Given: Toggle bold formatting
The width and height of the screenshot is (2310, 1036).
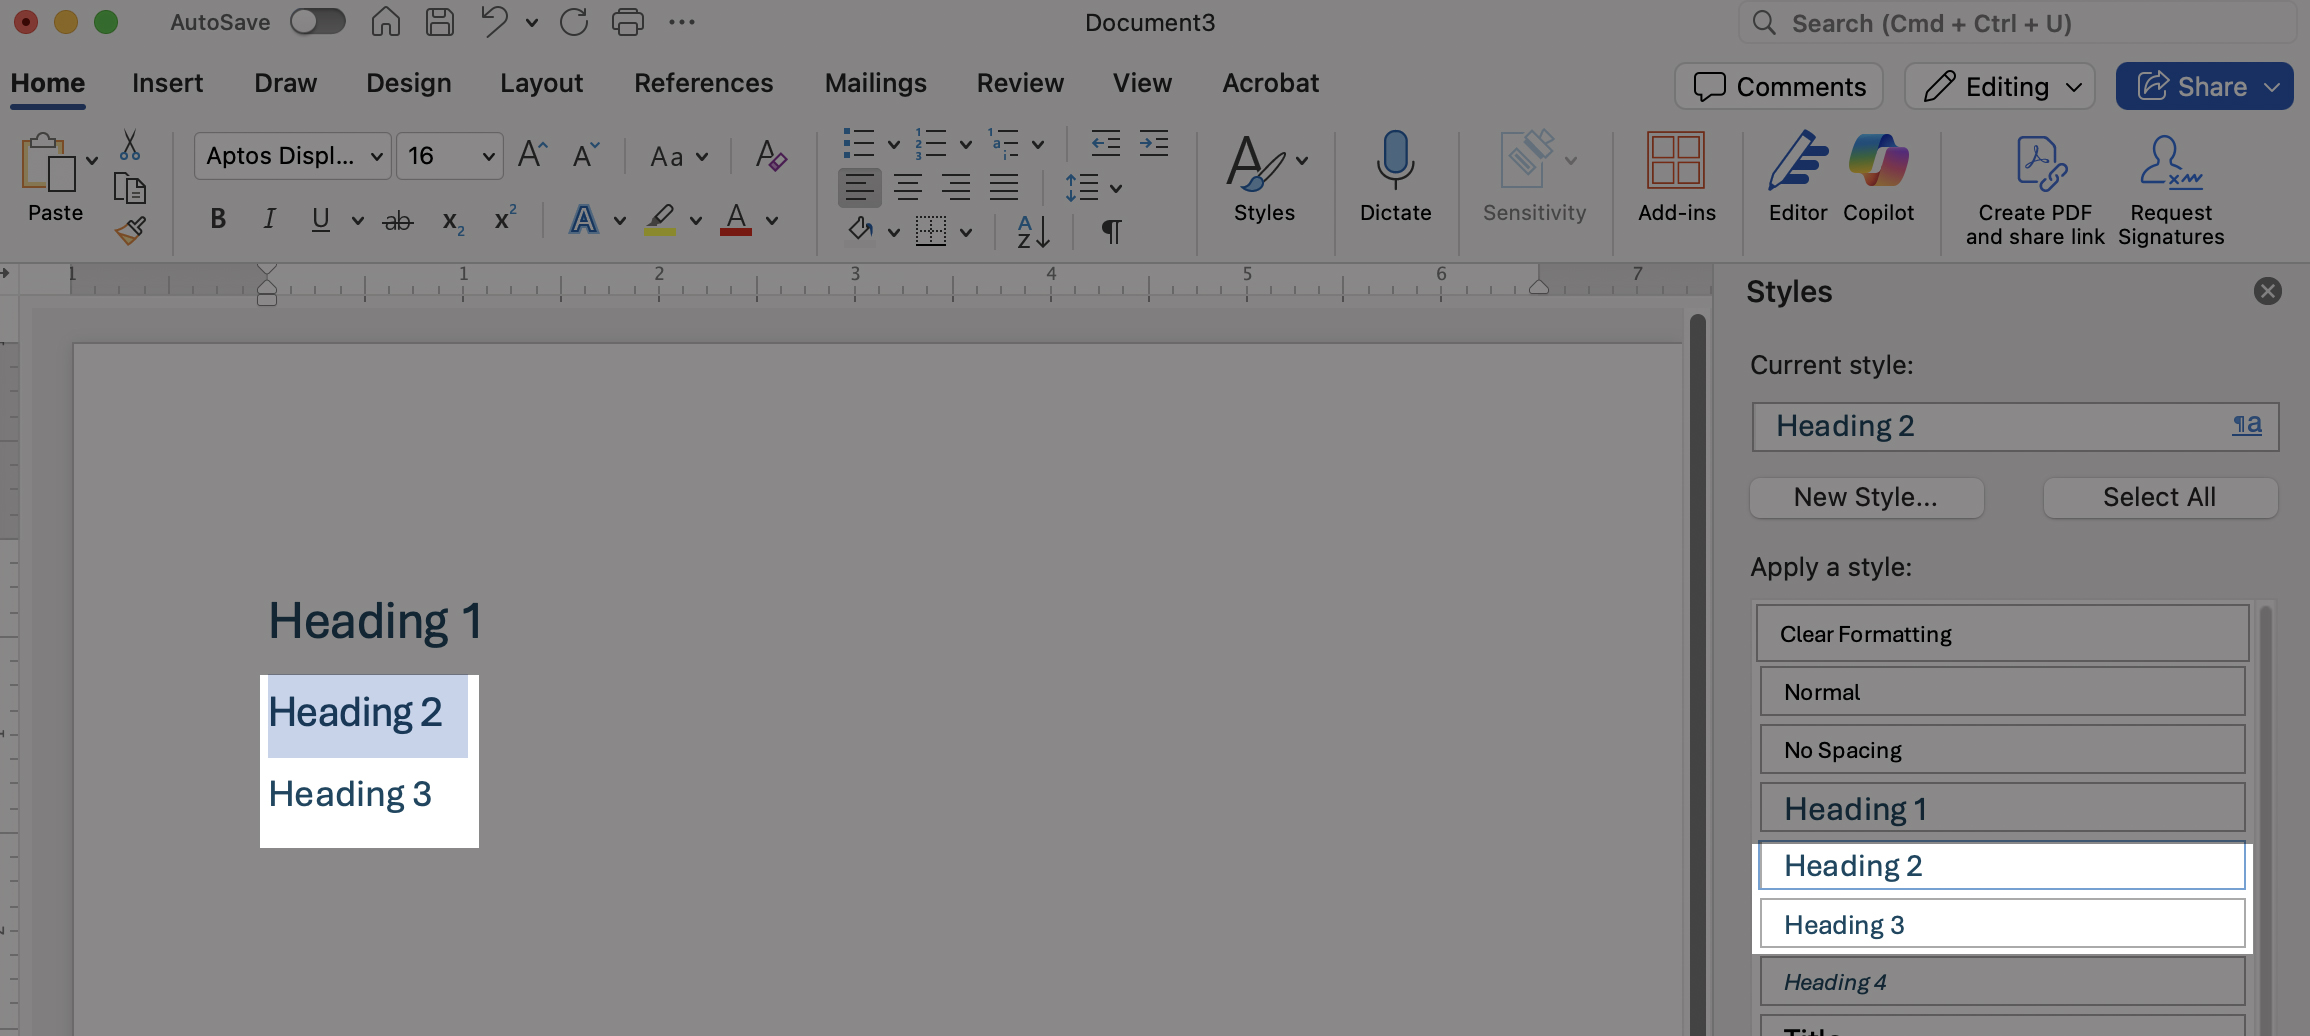Looking at the screenshot, I should tap(218, 220).
